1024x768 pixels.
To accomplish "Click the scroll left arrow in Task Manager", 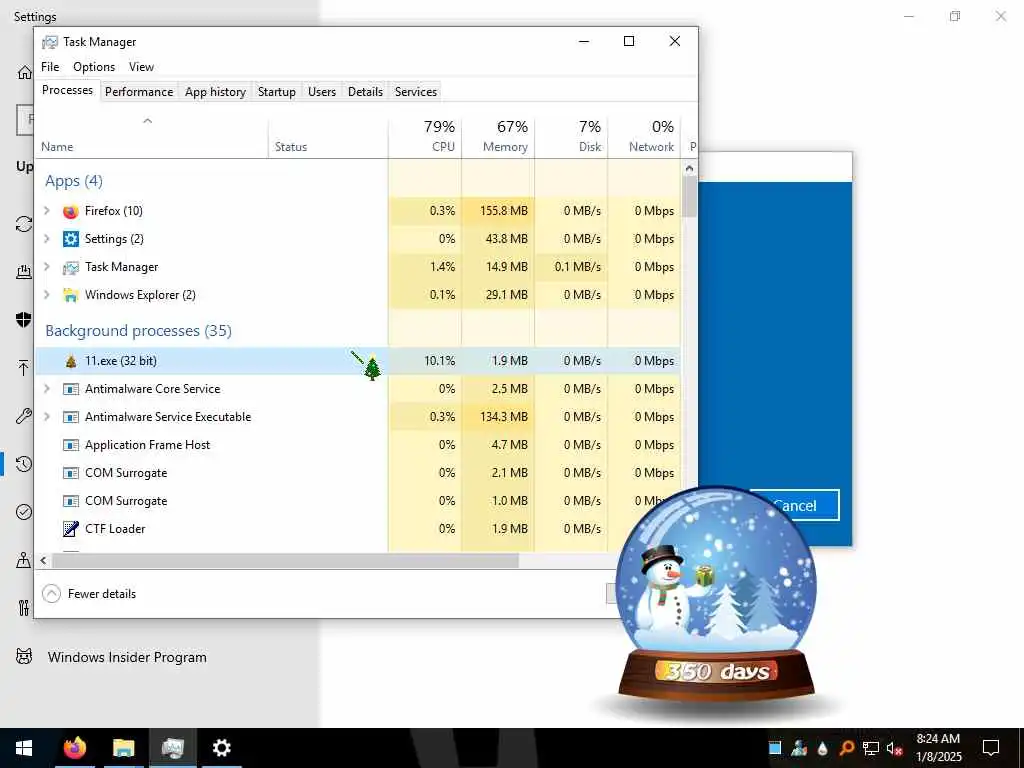I will click(x=44, y=560).
